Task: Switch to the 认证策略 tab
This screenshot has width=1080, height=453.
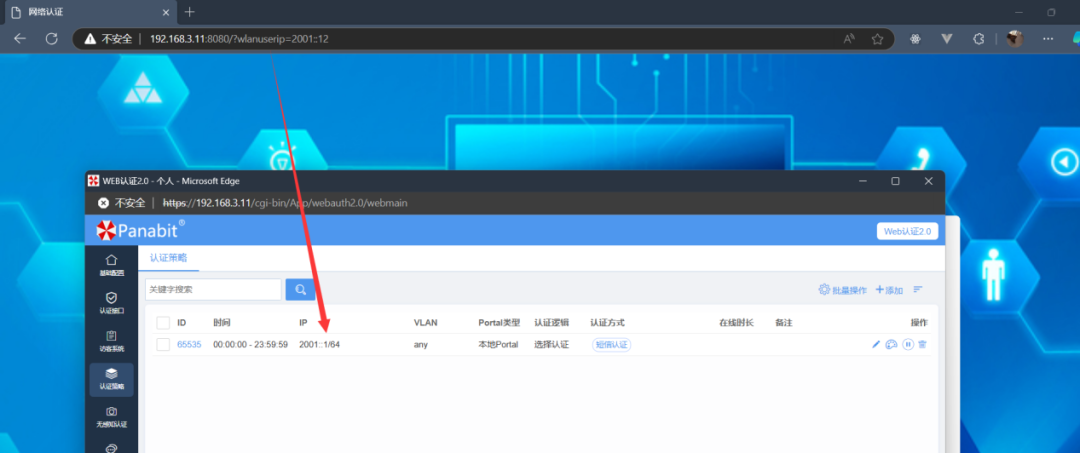Action: 169,258
